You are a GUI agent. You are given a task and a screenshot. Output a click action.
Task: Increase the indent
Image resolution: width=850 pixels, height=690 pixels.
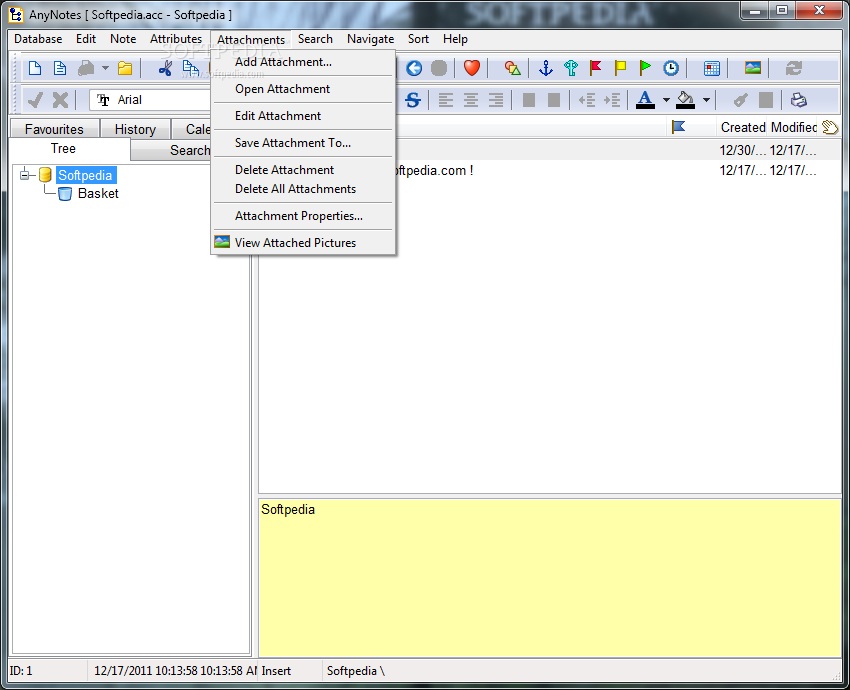611,100
